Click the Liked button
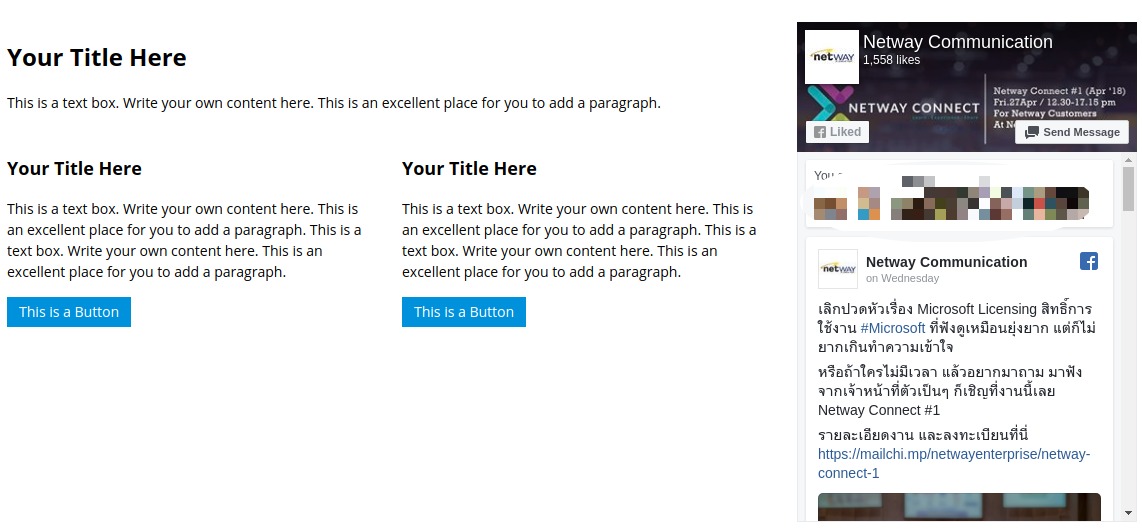 pyautogui.click(x=837, y=132)
